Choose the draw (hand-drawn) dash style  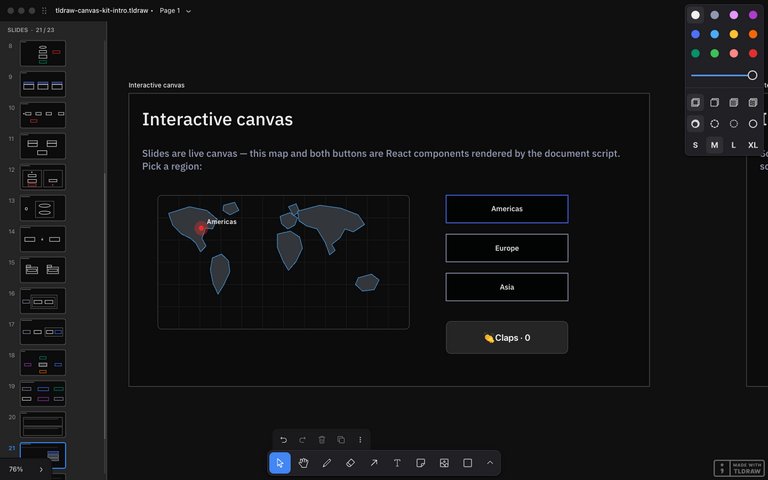[x=695, y=124]
